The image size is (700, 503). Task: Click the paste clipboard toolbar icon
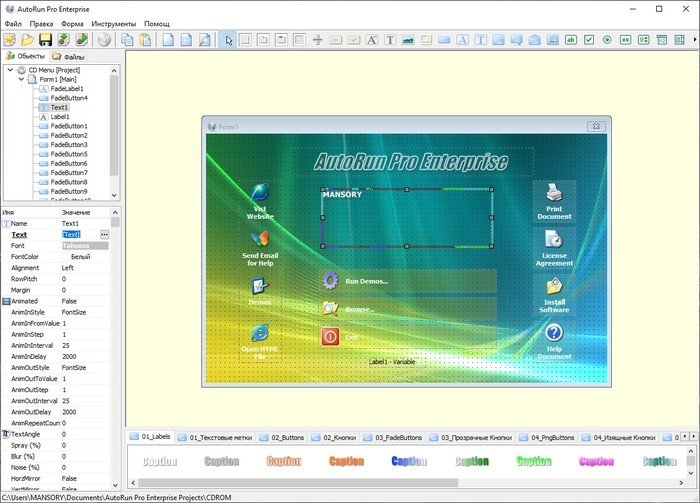(145, 40)
